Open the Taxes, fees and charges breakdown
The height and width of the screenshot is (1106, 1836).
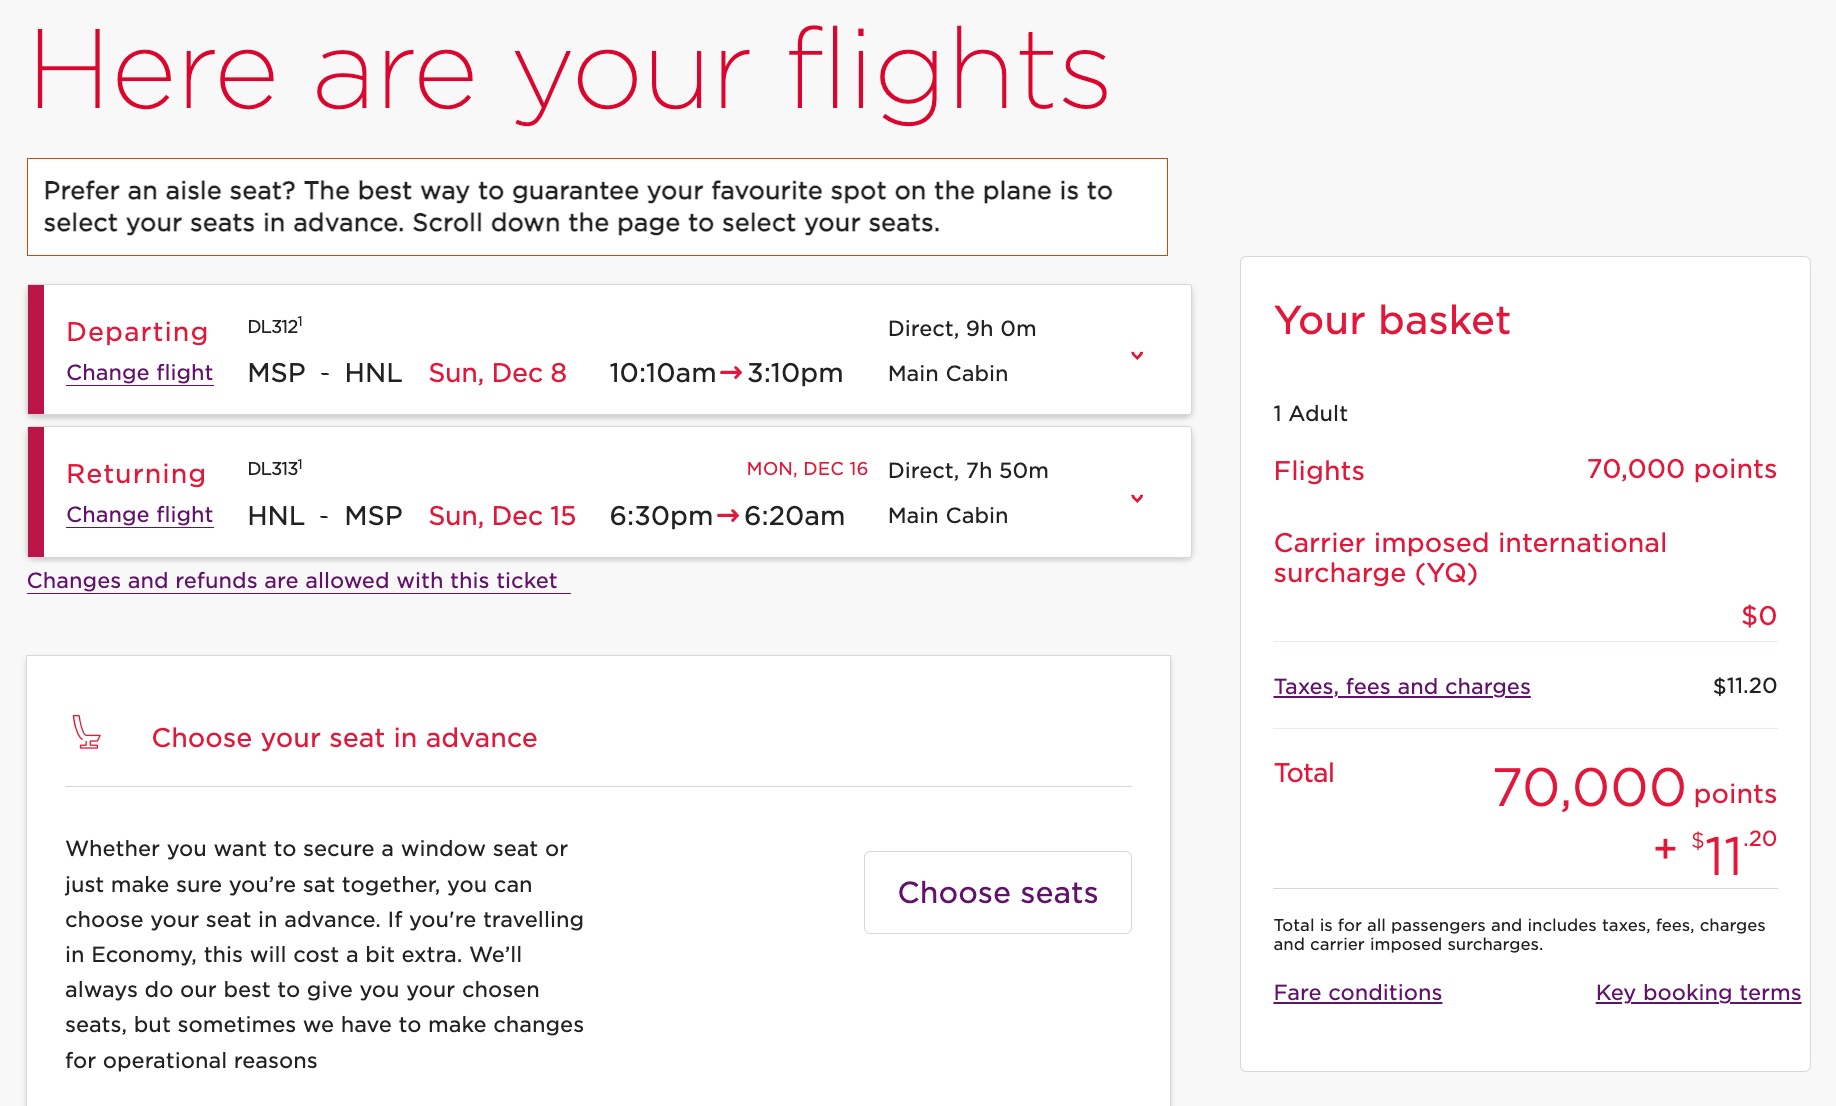pyautogui.click(x=1401, y=686)
